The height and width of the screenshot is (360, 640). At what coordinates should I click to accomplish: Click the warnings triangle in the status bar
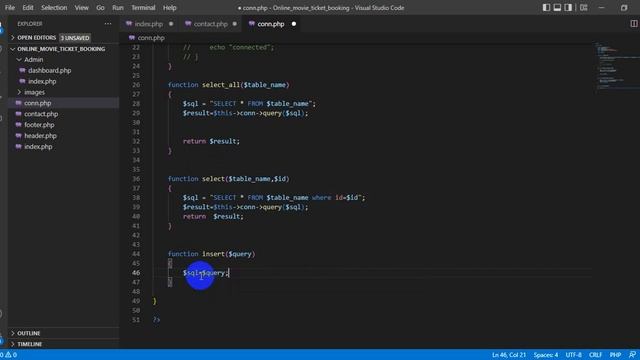(x=8, y=355)
